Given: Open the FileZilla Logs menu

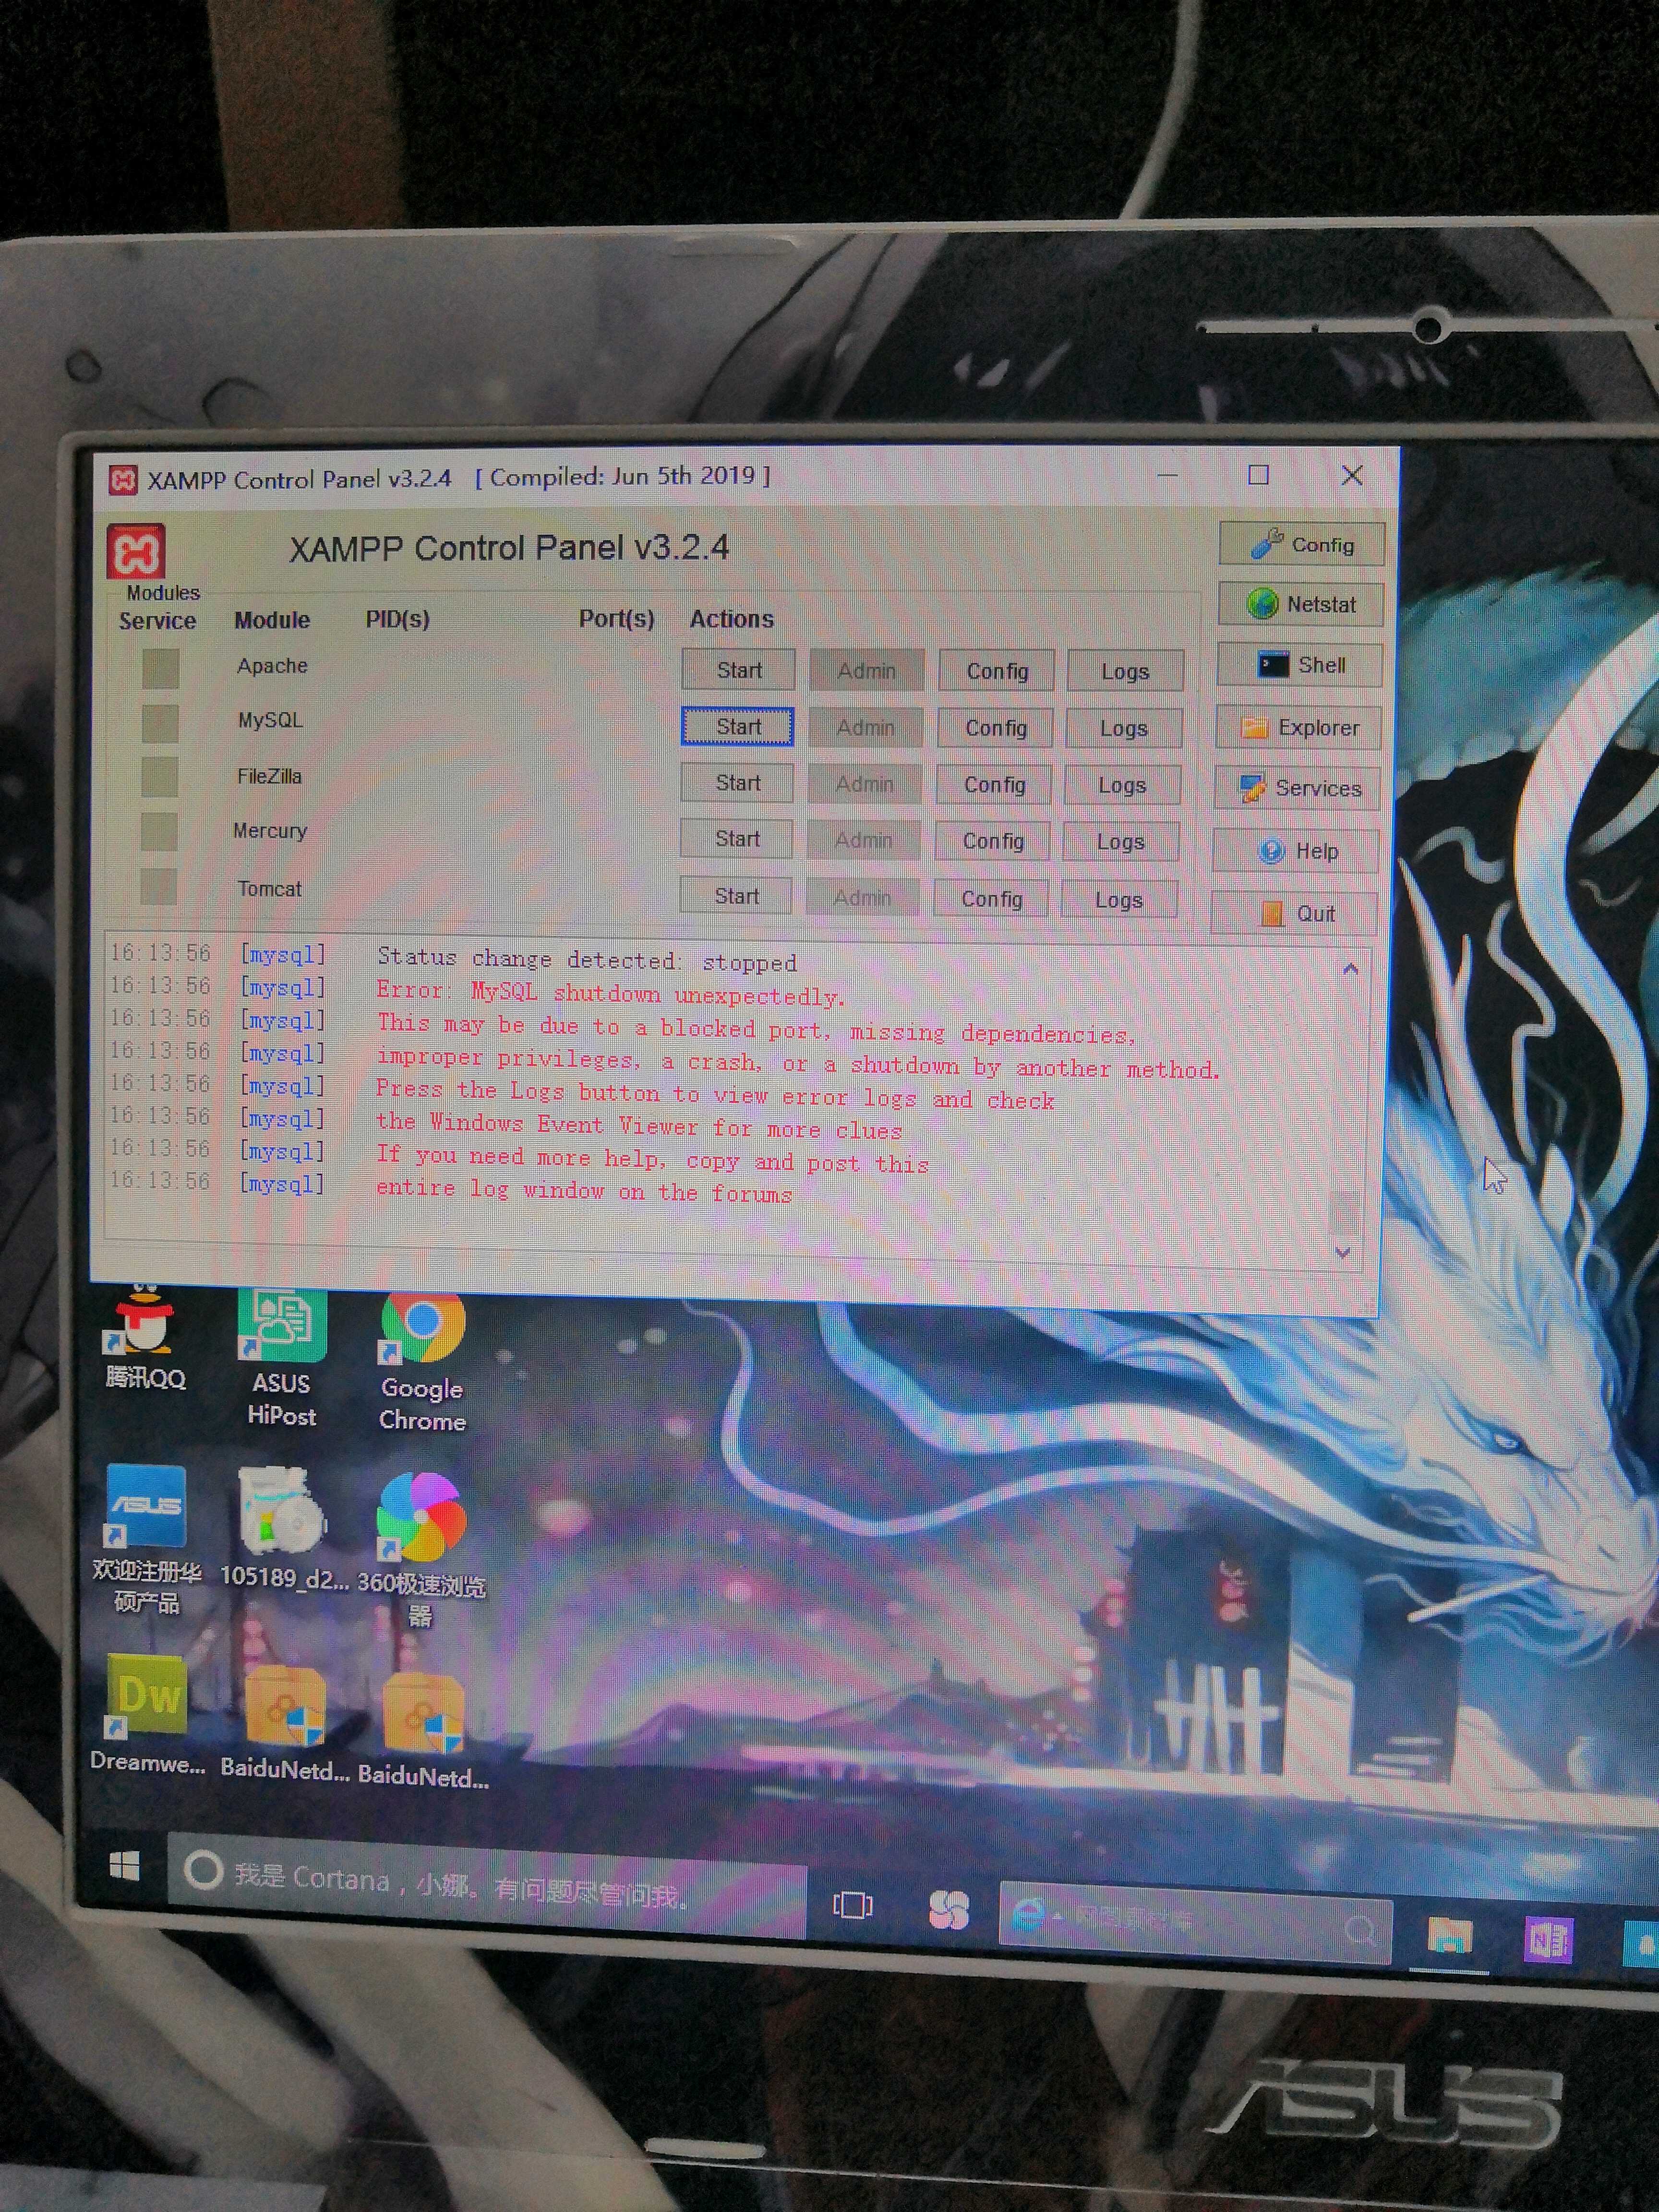Looking at the screenshot, I should 1122,785.
